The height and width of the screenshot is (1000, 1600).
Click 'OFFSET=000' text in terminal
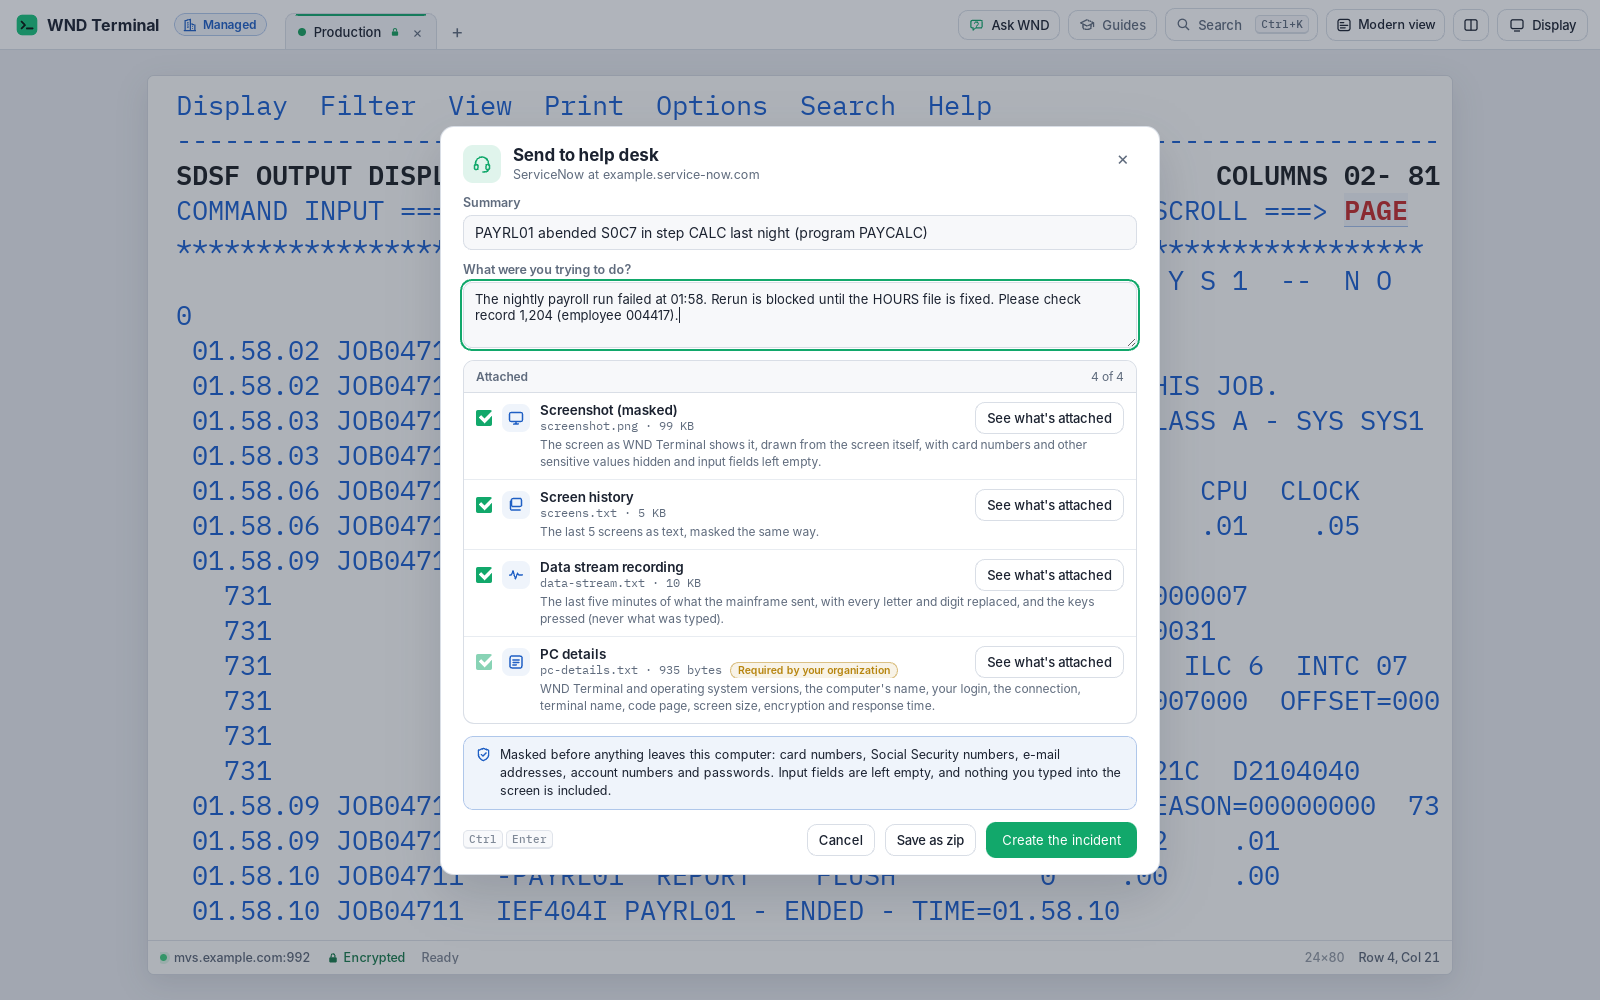pyautogui.click(x=1360, y=701)
